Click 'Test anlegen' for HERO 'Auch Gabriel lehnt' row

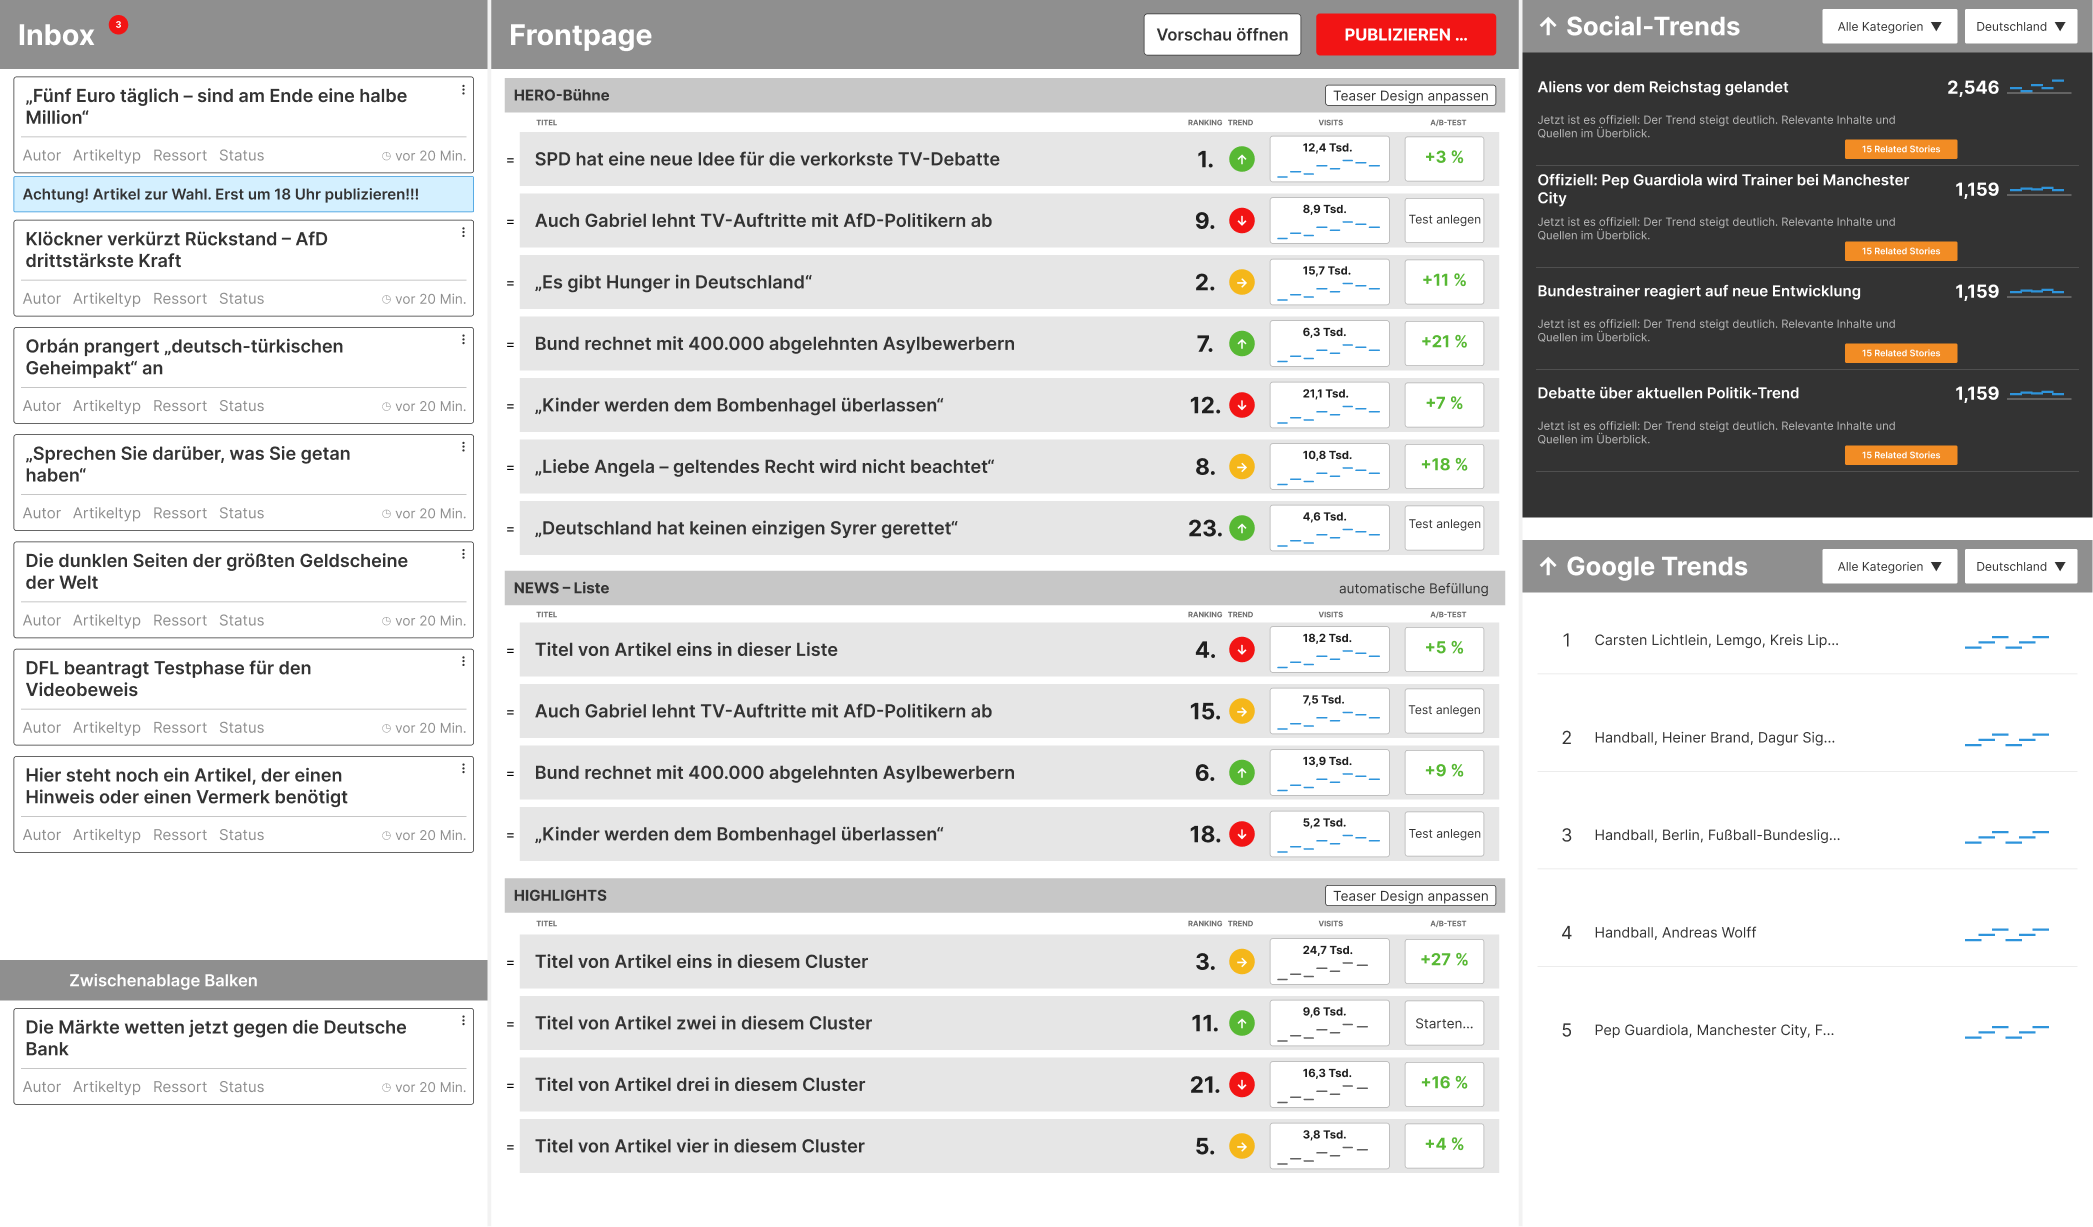click(x=1444, y=220)
